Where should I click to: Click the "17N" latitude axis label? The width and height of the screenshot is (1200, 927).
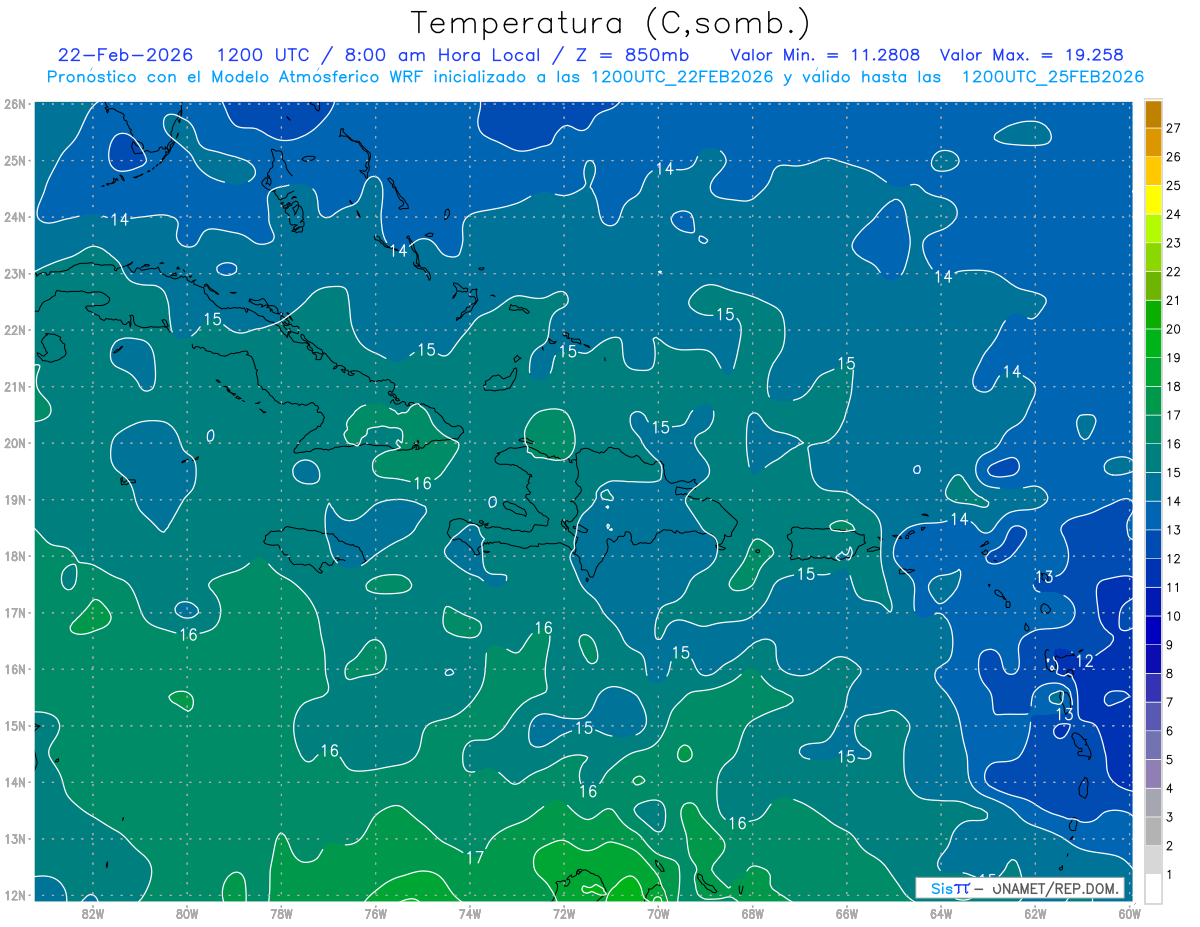click(14, 612)
